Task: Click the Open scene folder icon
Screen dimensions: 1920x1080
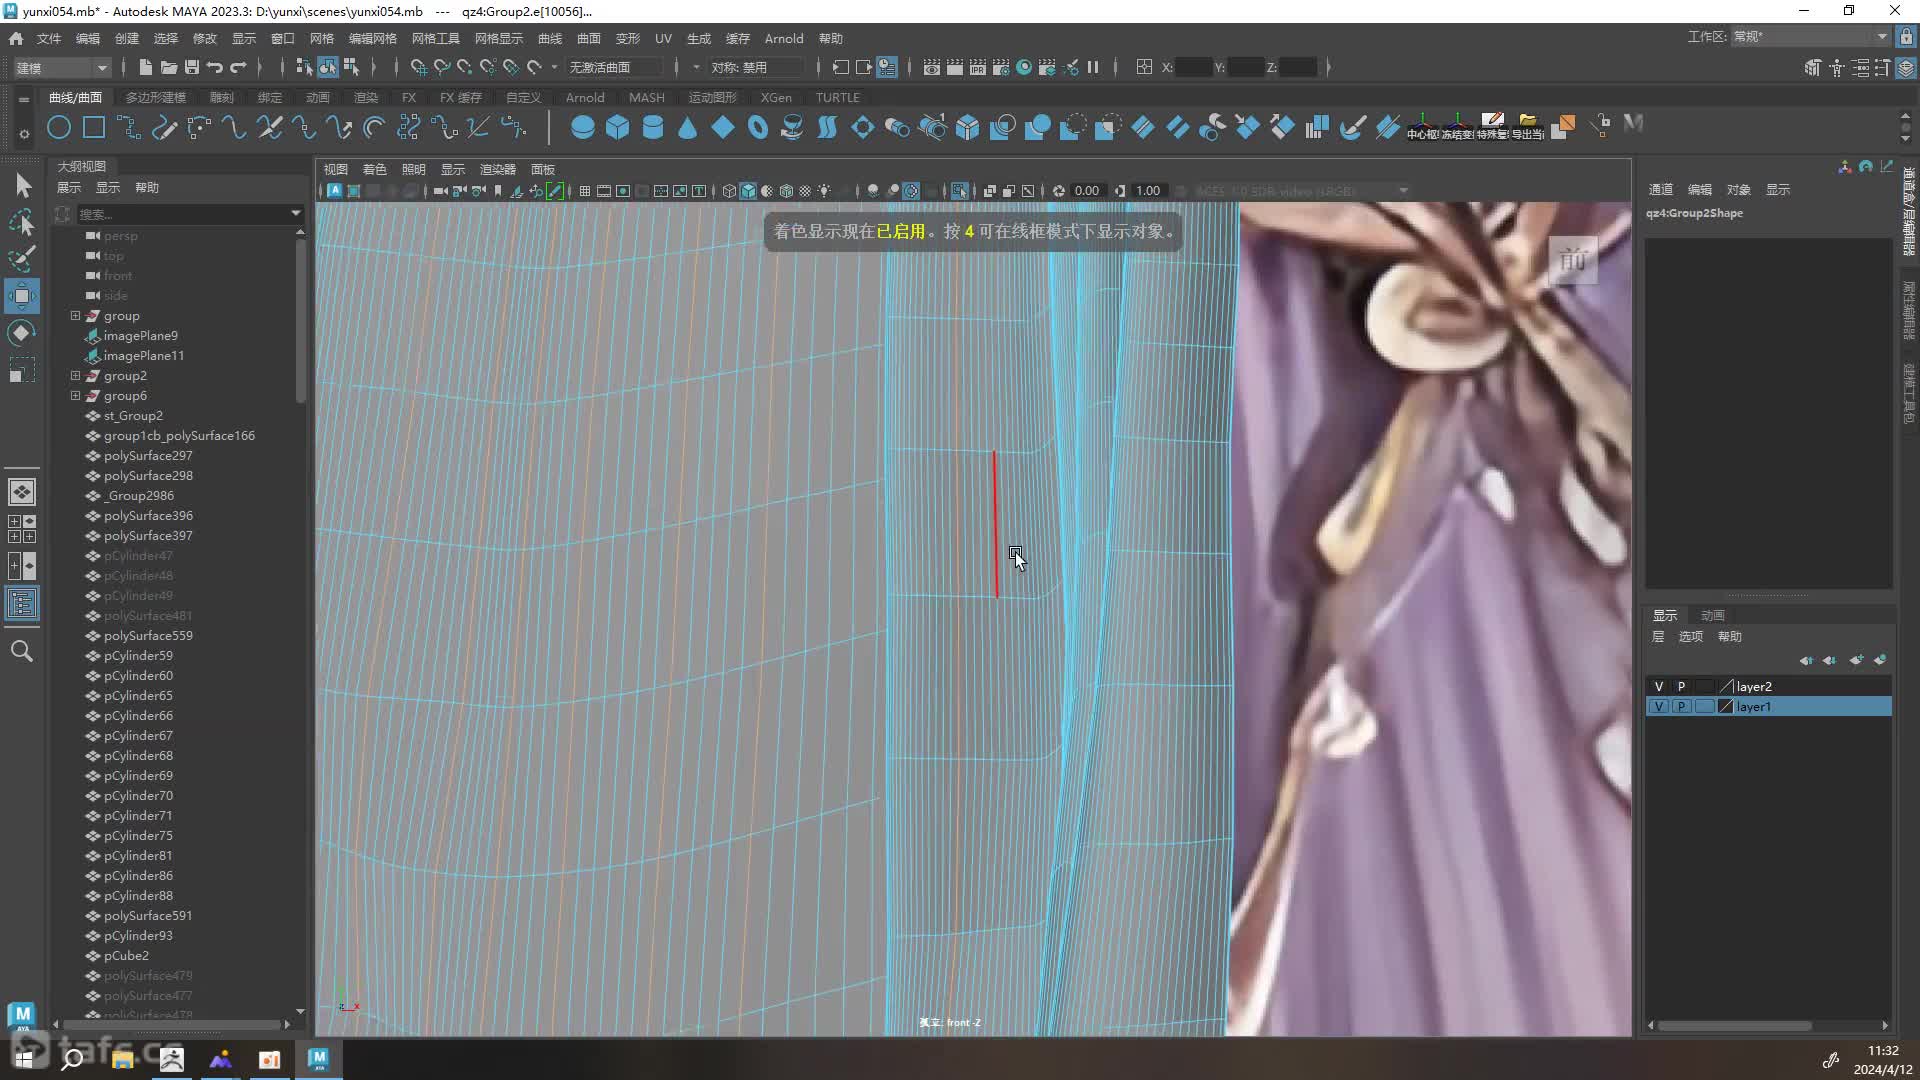Action: coord(169,67)
